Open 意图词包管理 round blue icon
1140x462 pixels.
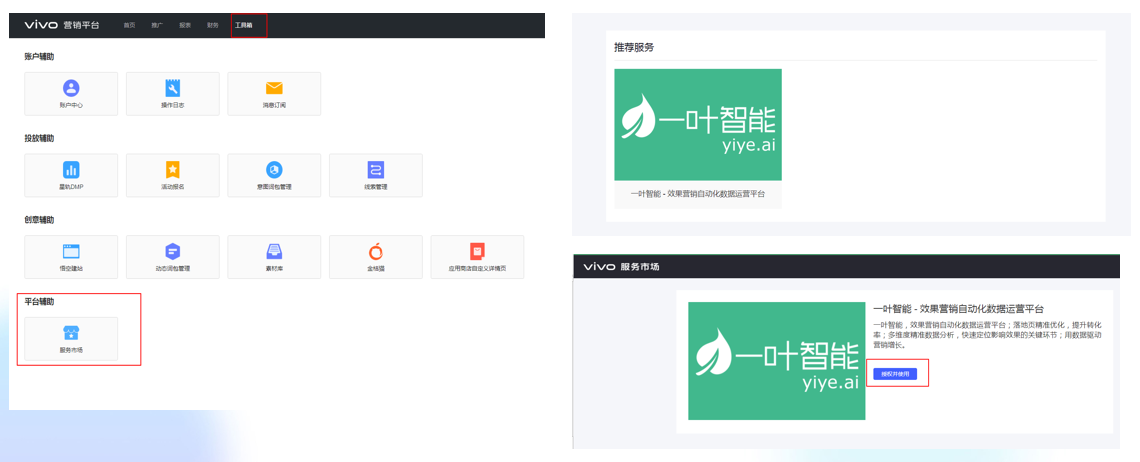click(x=274, y=170)
